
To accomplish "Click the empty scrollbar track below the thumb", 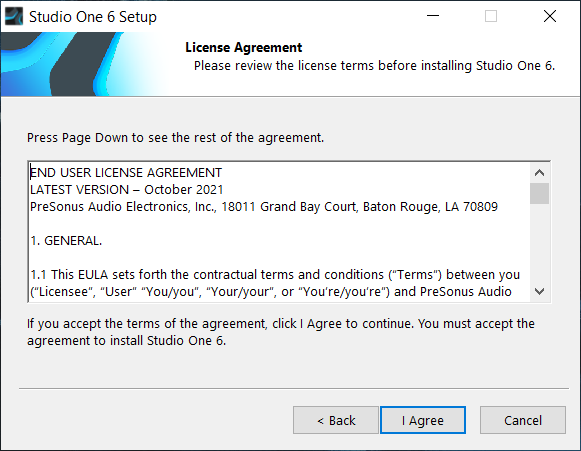I will tap(539, 243).
